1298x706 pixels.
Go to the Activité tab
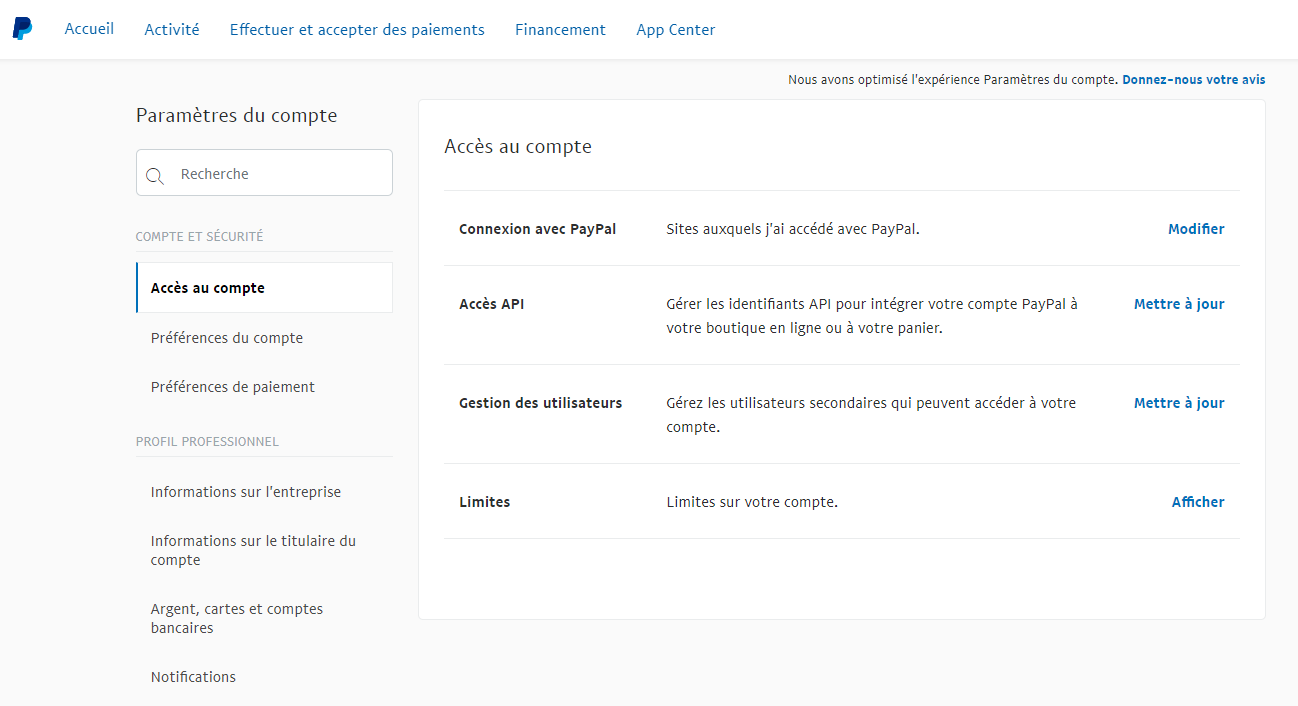coord(172,30)
